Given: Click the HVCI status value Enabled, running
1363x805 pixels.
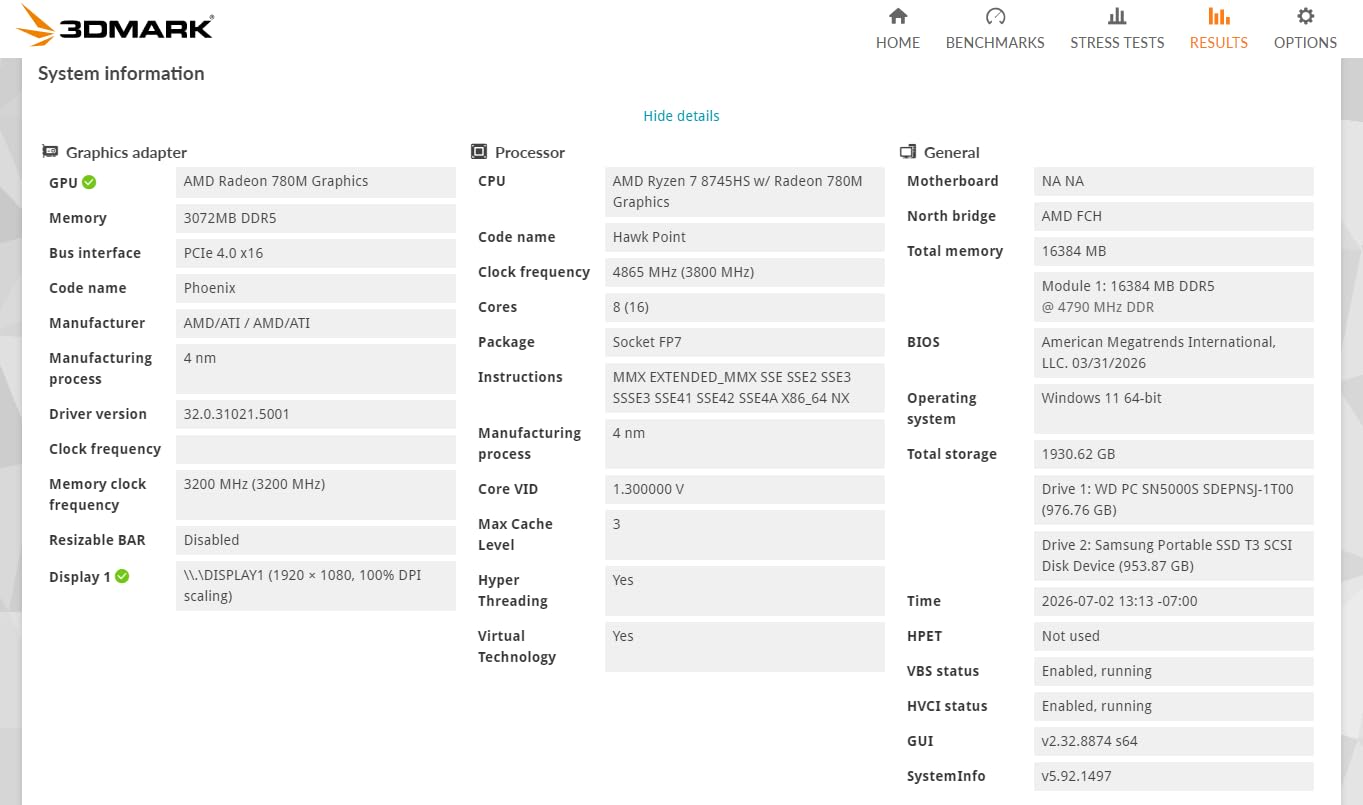Looking at the screenshot, I should pyautogui.click(x=1174, y=706).
